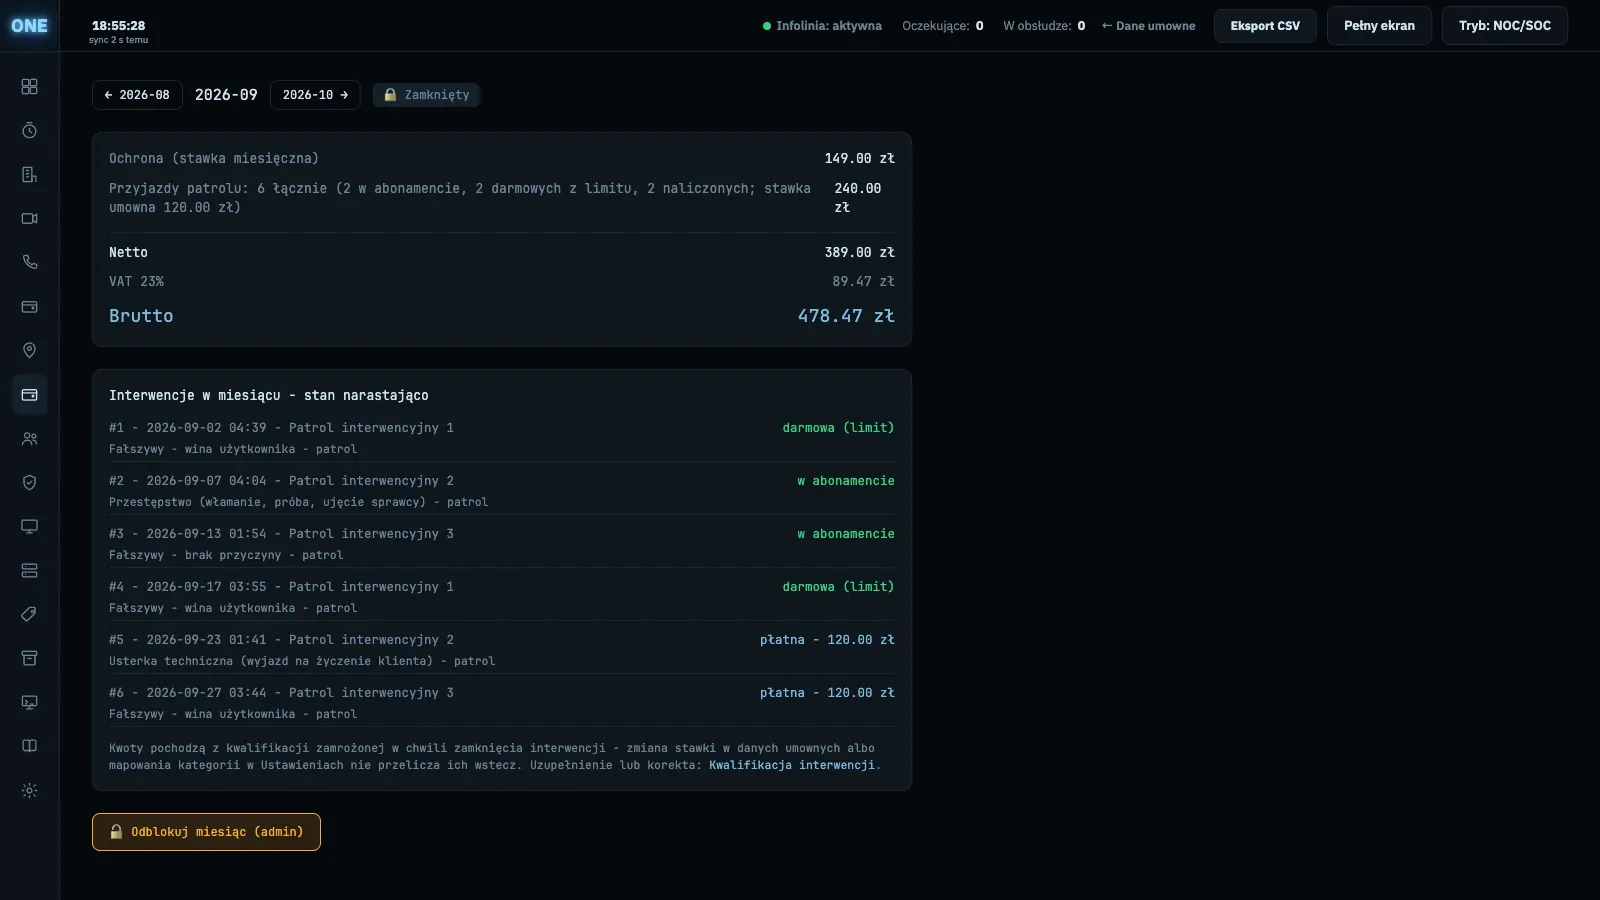The height and width of the screenshot is (900, 1600).
Task: Click the Brutto total 478.47 zł
Action: pos(846,316)
